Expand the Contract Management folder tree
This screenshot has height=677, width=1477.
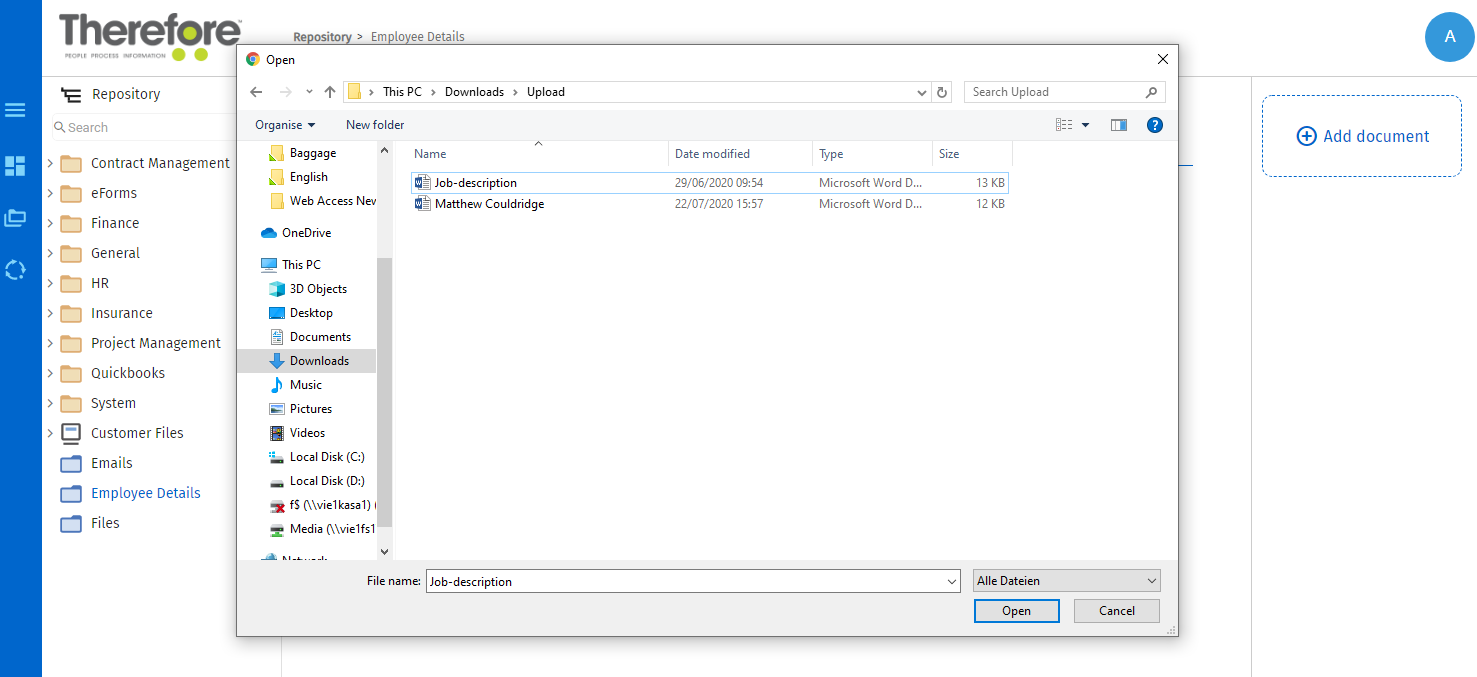coord(50,162)
